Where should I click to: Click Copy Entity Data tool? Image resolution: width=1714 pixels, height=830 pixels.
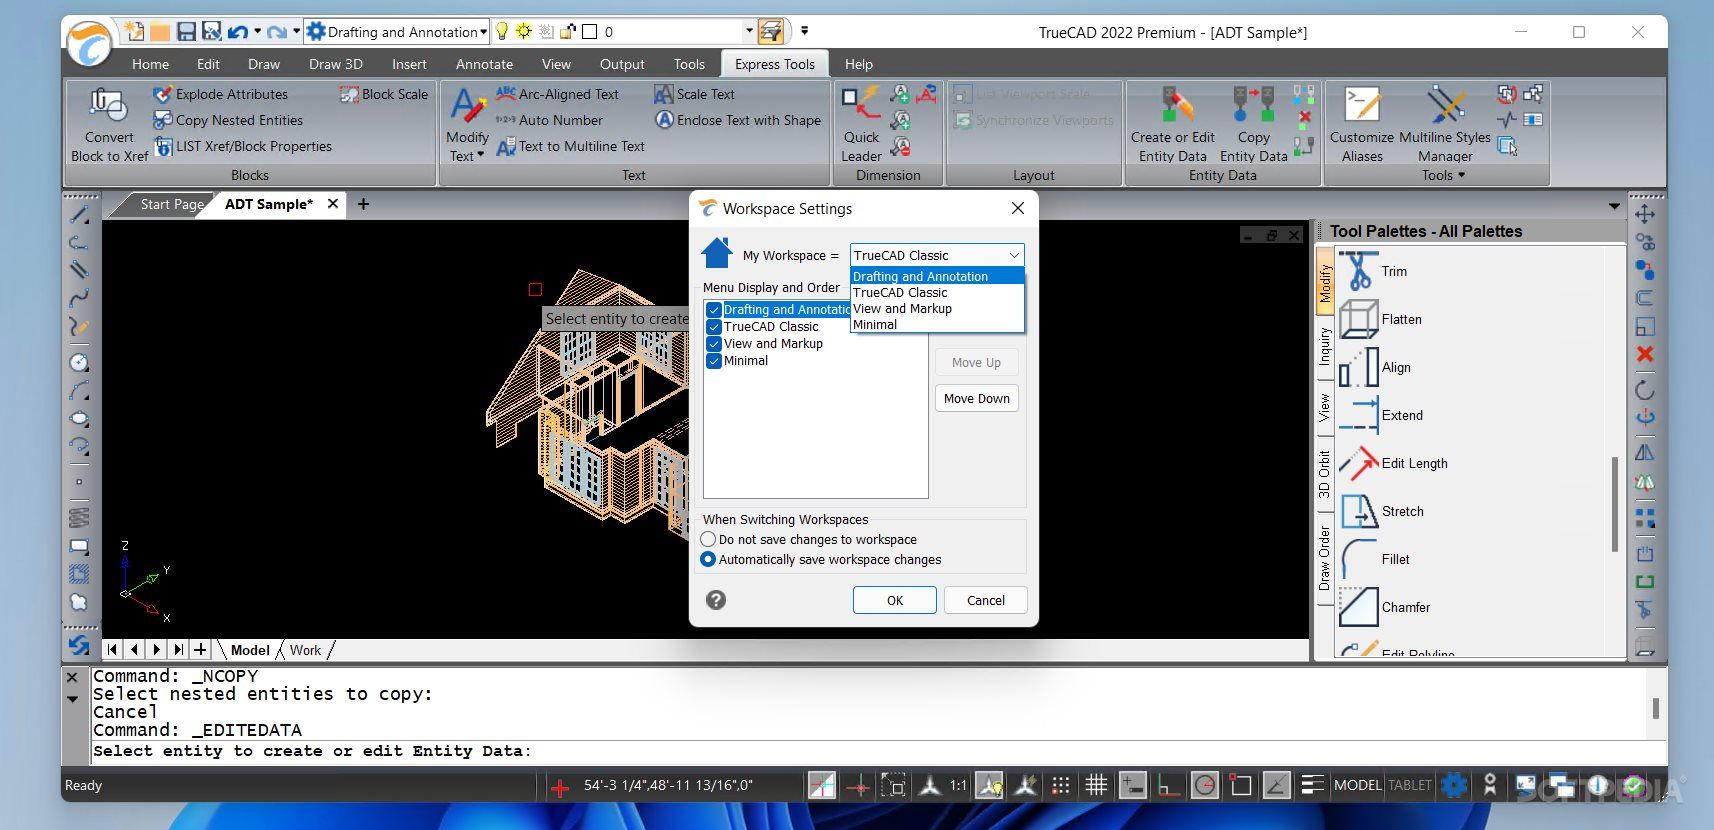pyautogui.click(x=1253, y=125)
